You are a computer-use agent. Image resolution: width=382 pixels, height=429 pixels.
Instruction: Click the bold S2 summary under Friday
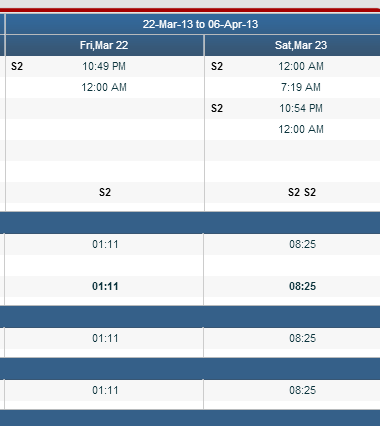click(105, 192)
